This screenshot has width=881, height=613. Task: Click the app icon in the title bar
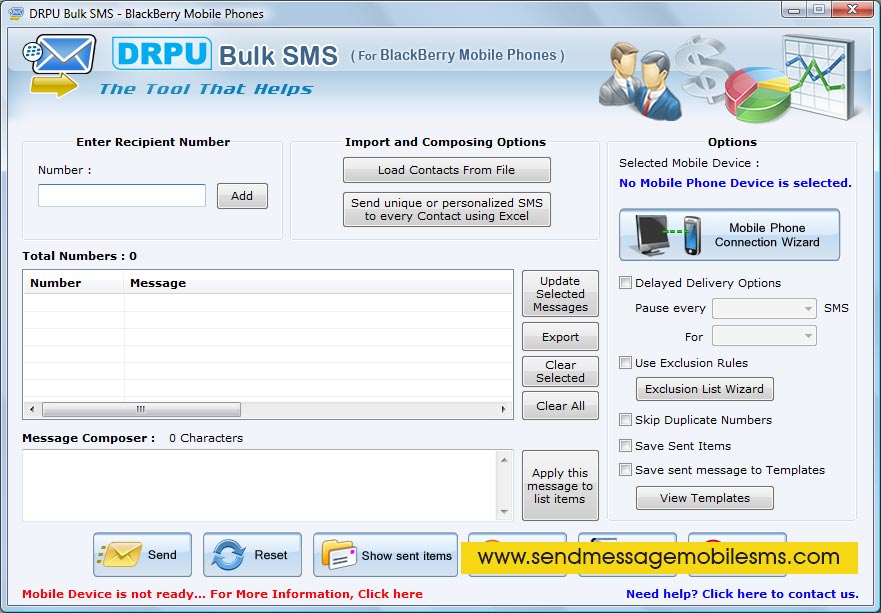(x=16, y=13)
